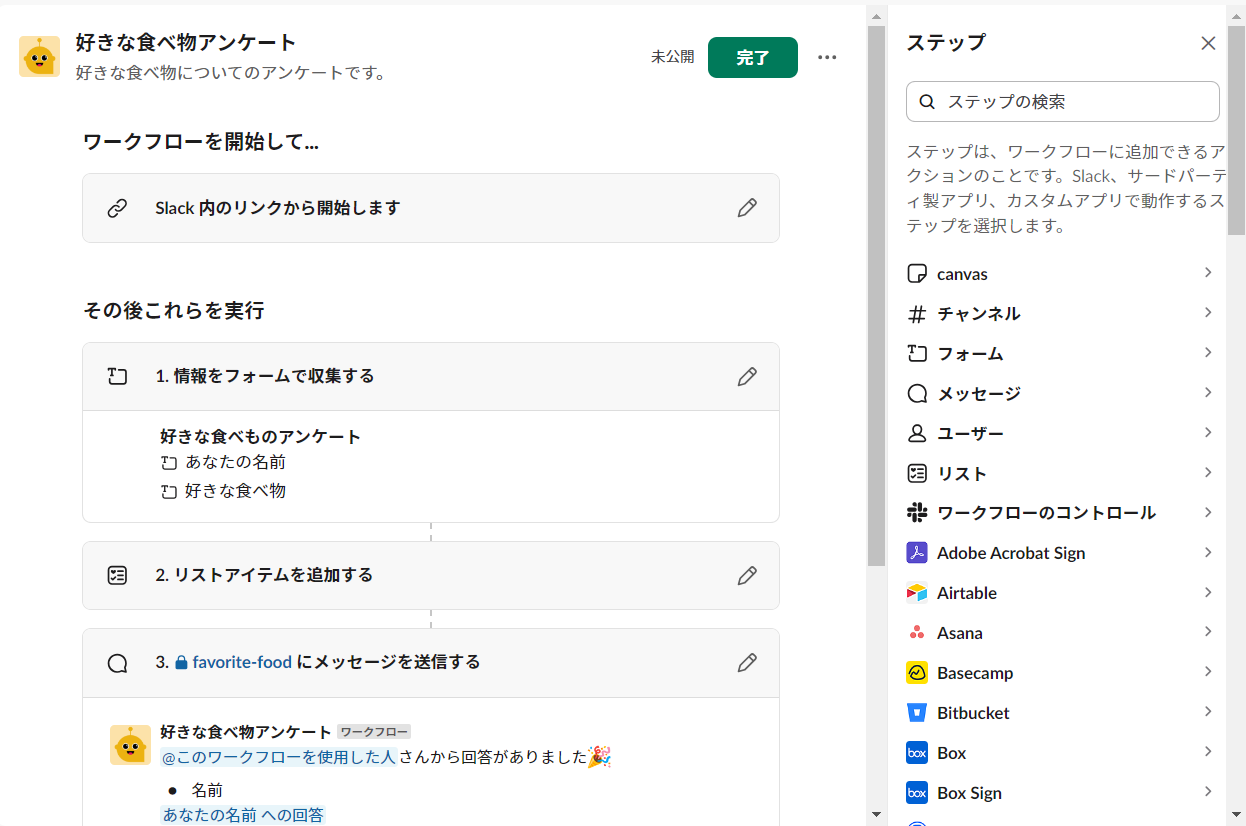The height and width of the screenshot is (826, 1246).
Task: Click the 好きな食べ物 form field row
Action: (x=224, y=491)
